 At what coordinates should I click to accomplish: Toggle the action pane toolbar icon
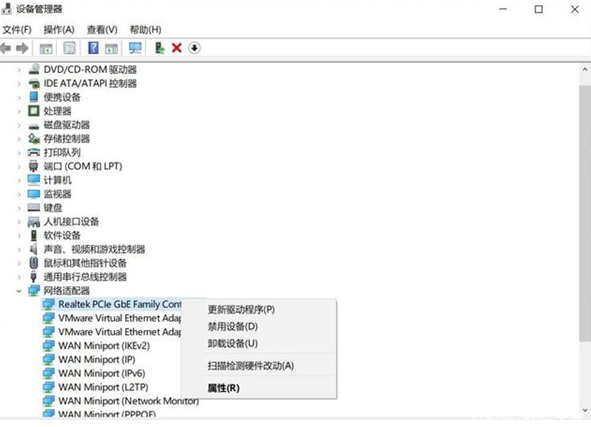click(x=111, y=48)
